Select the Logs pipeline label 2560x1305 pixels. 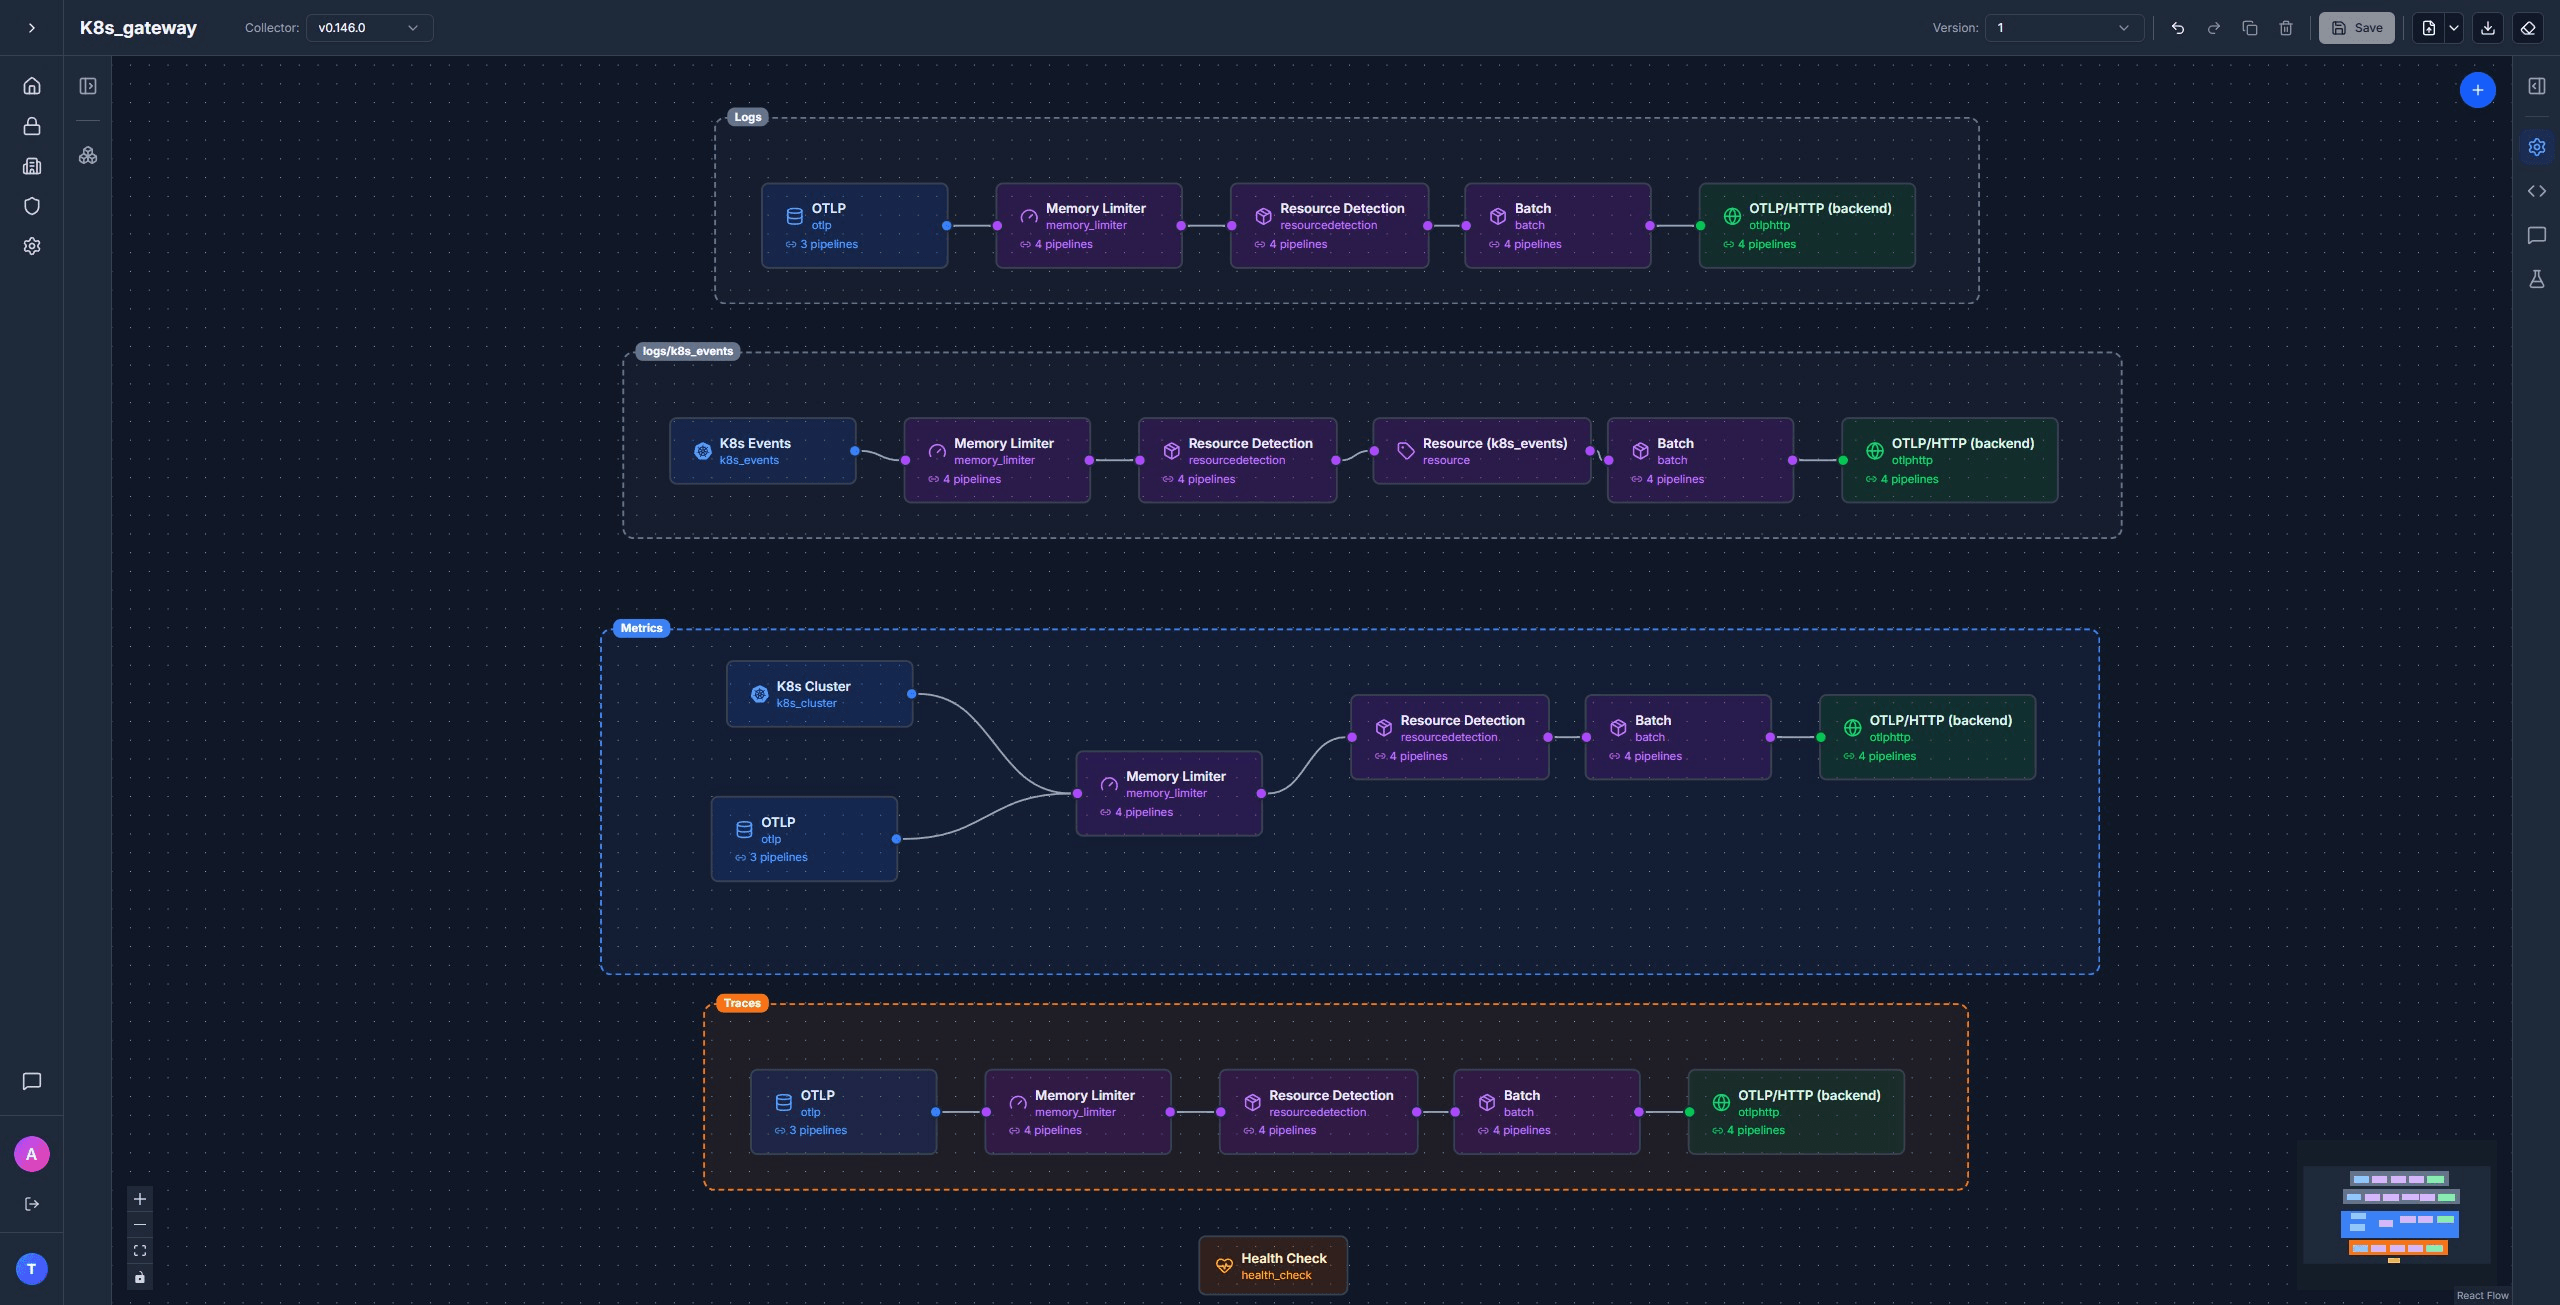point(748,117)
